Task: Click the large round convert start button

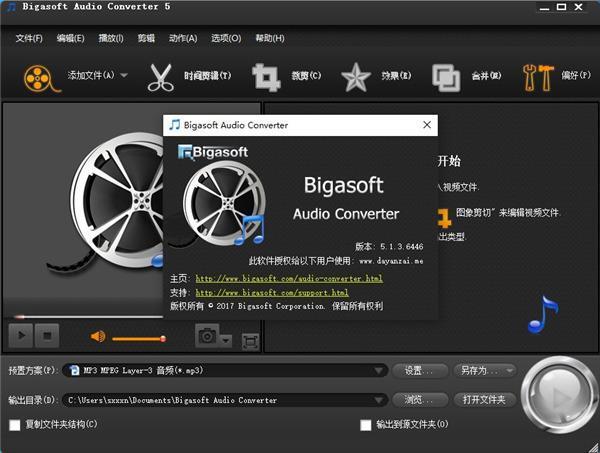Action: point(558,396)
